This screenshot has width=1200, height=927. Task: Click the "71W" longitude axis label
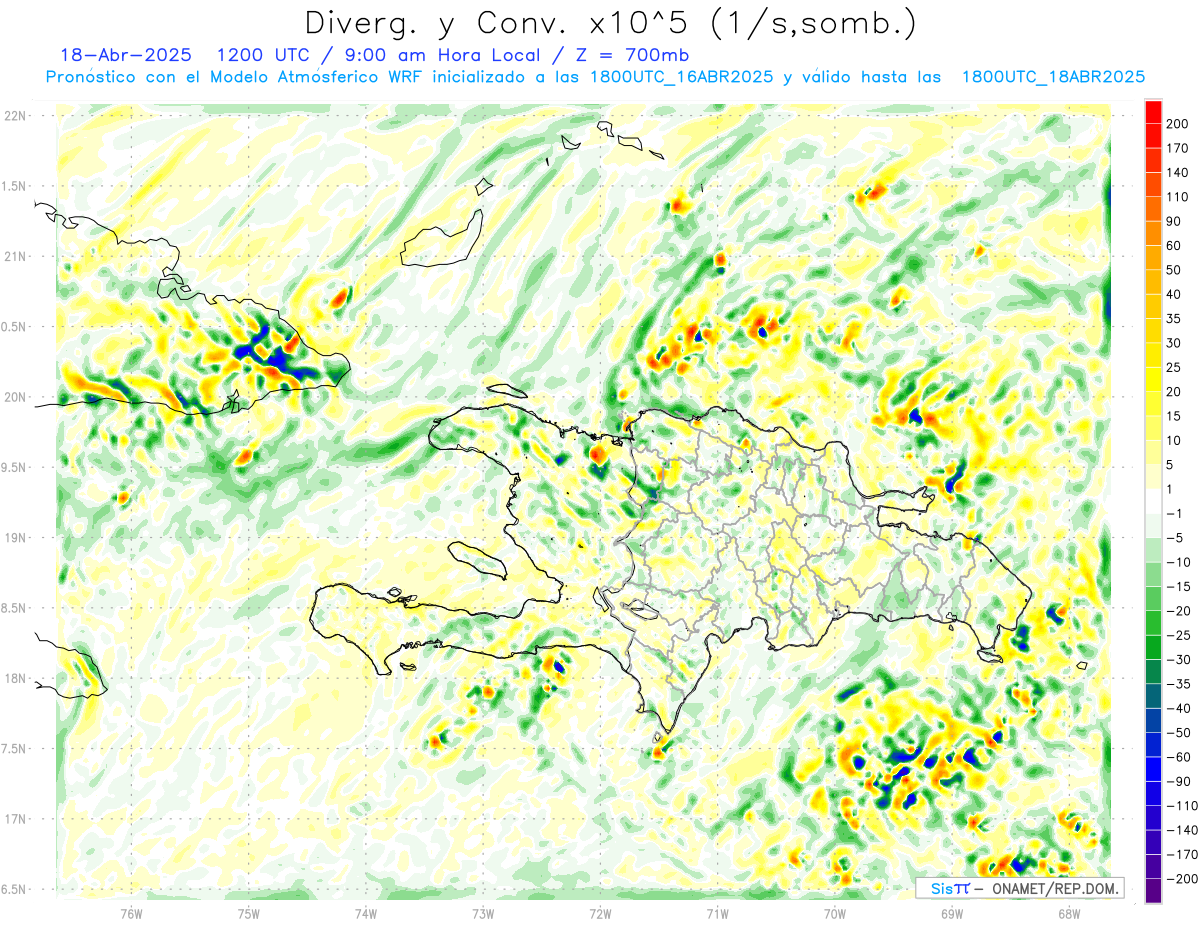(717, 913)
